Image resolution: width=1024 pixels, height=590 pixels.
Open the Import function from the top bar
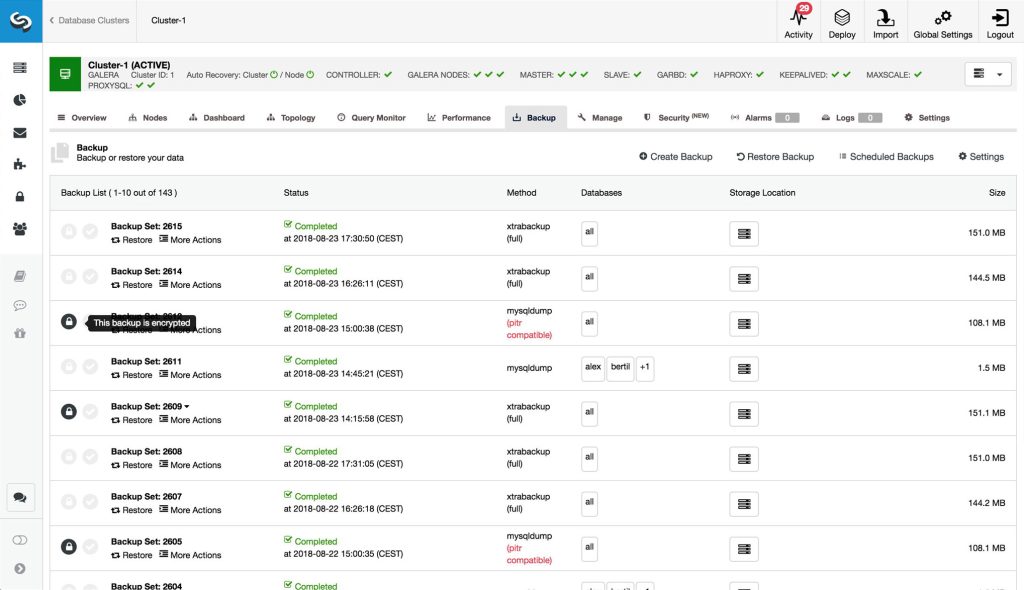pos(886,22)
